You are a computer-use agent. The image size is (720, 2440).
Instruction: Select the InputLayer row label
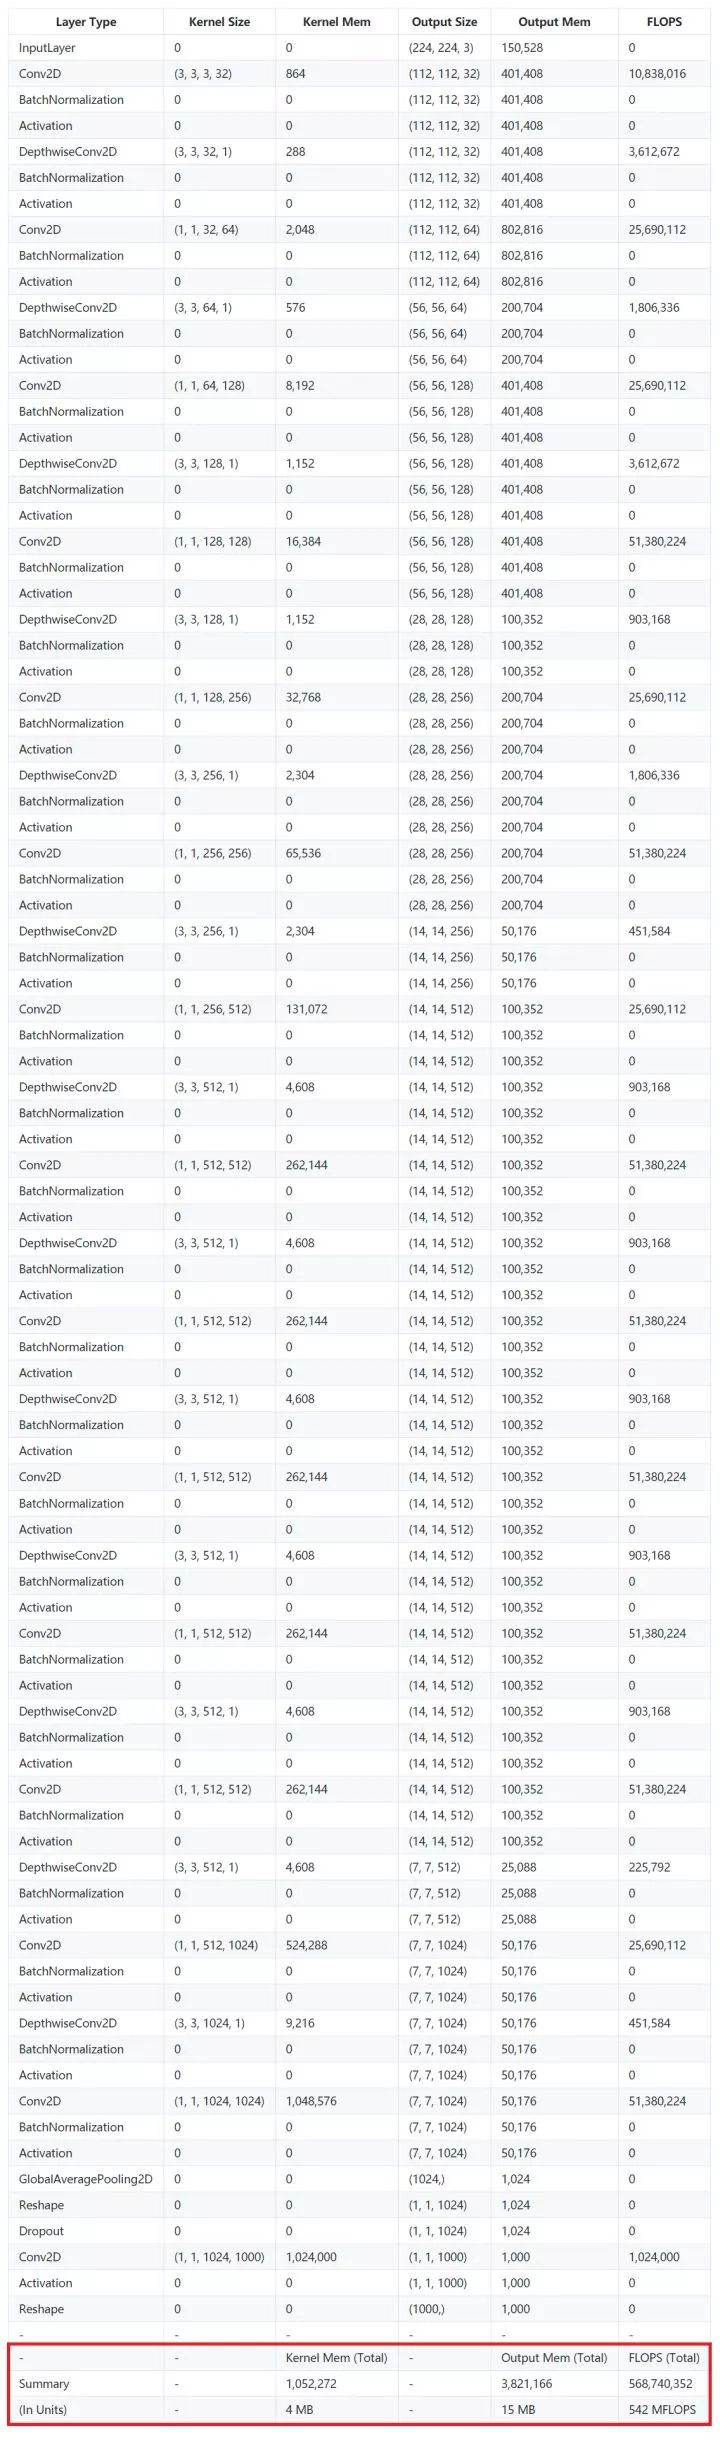click(47, 48)
